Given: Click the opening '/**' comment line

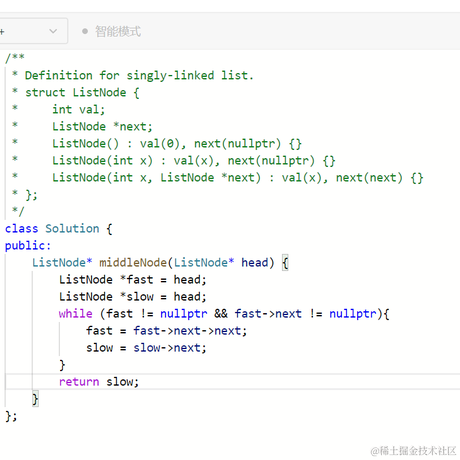Looking at the screenshot, I should 15,58.
